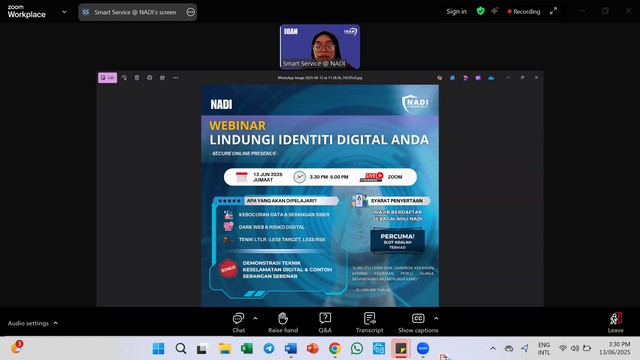
Task: Click Raise hand in Zoom toolbar
Action: (x=283, y=322)
